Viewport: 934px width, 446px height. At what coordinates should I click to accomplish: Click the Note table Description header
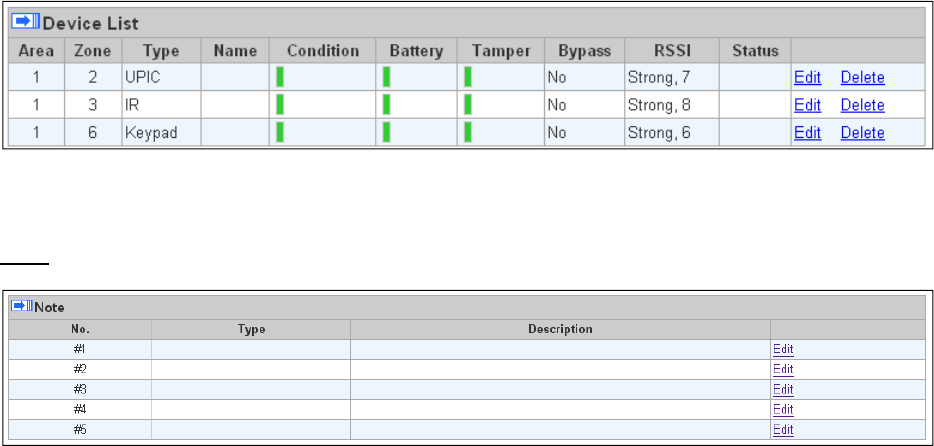(x=560, y=329)
